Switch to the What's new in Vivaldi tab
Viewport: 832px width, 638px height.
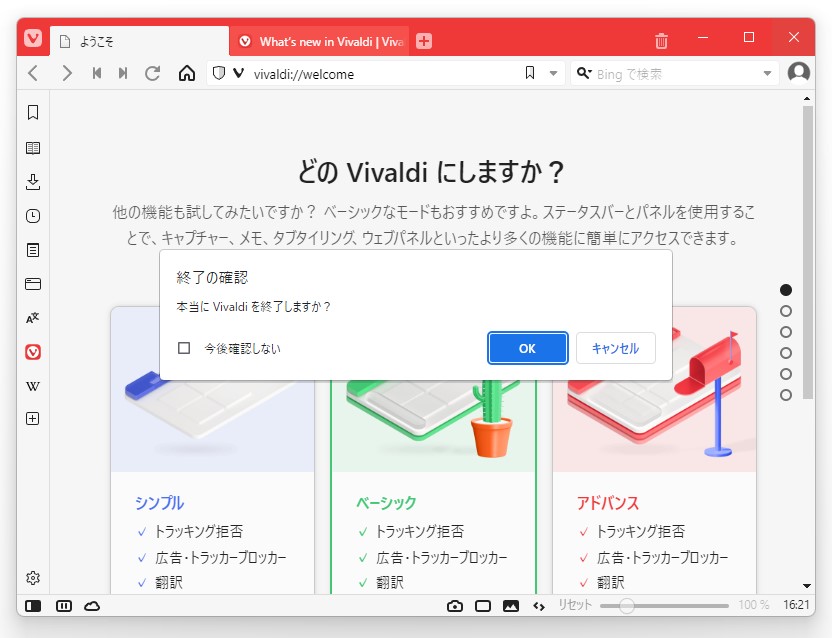point(318,38)
